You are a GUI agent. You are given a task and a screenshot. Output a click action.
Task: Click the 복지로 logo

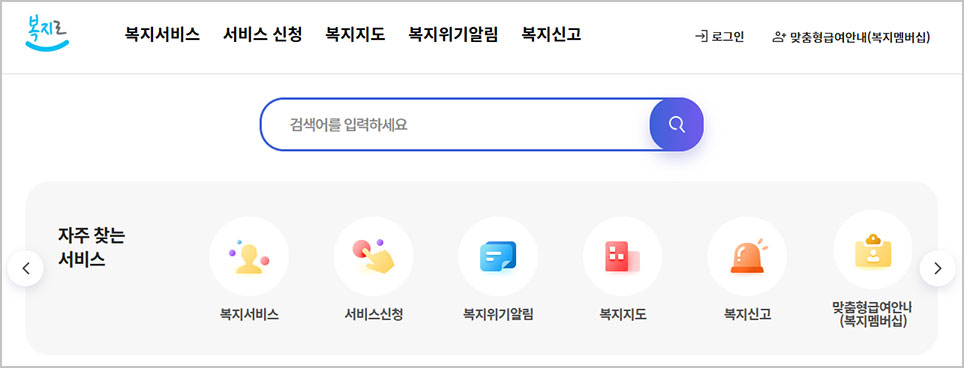(47, 33)
